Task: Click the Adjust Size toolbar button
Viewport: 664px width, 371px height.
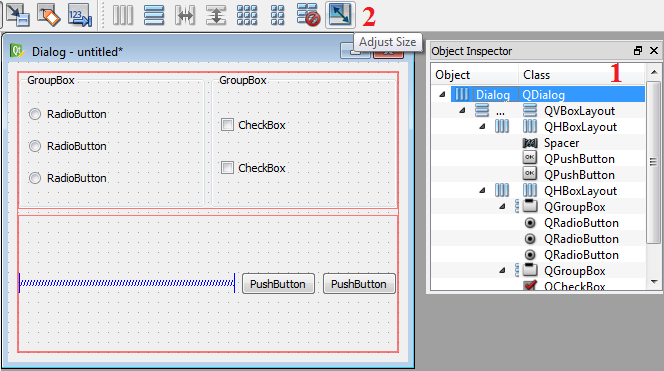Action: 340,15
